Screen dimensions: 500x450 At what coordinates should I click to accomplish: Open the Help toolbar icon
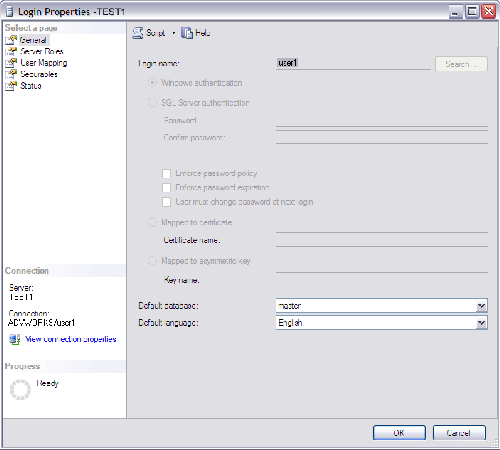187,33
